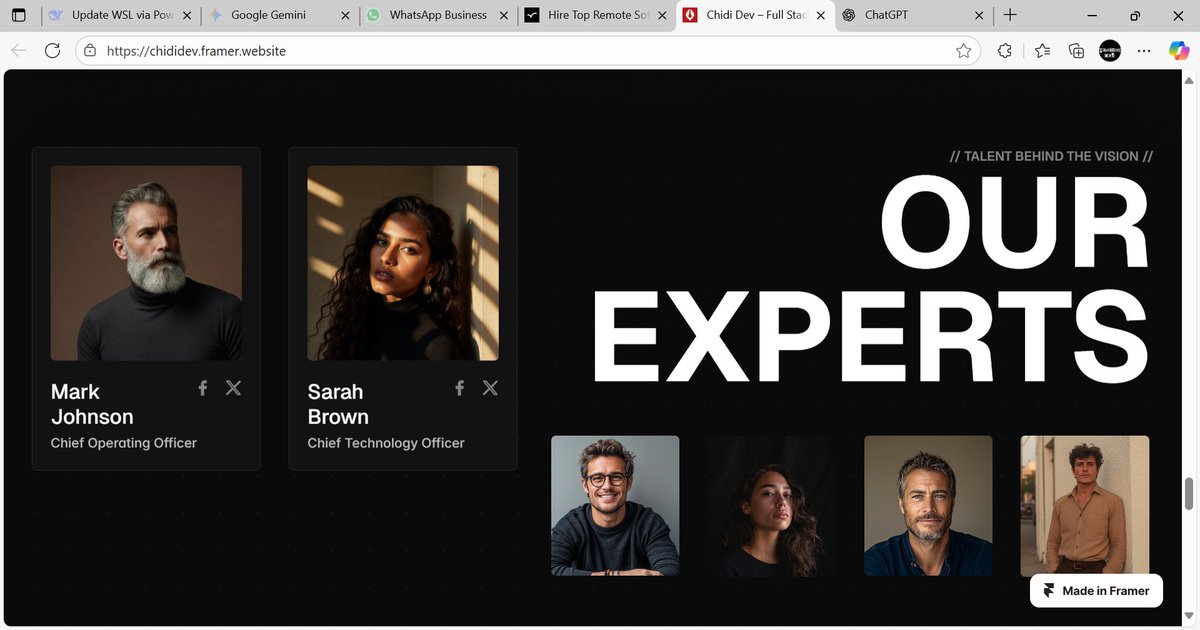Close the WhatsApp Business tab
The width and height of the screenshot is (1200, 630).
click(x=505, y=15)
